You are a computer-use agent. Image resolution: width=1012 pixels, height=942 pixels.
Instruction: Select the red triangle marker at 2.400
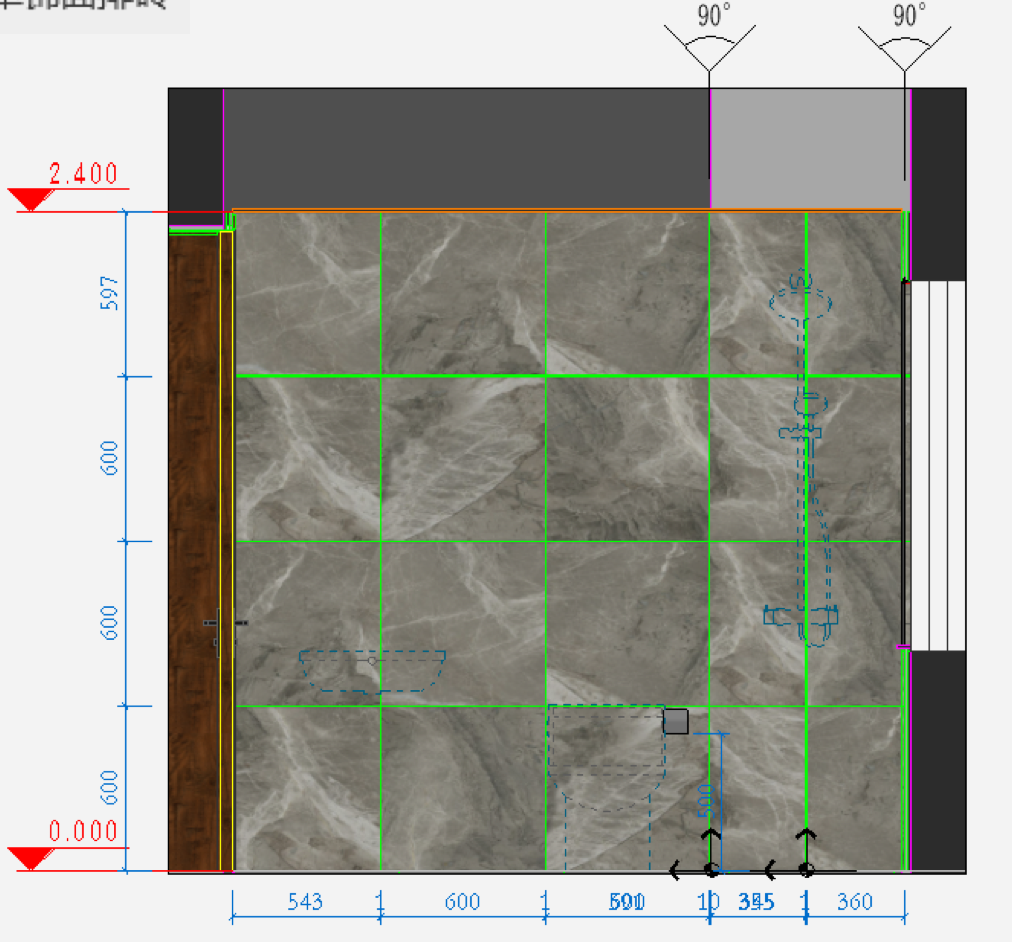pos(30,199)
